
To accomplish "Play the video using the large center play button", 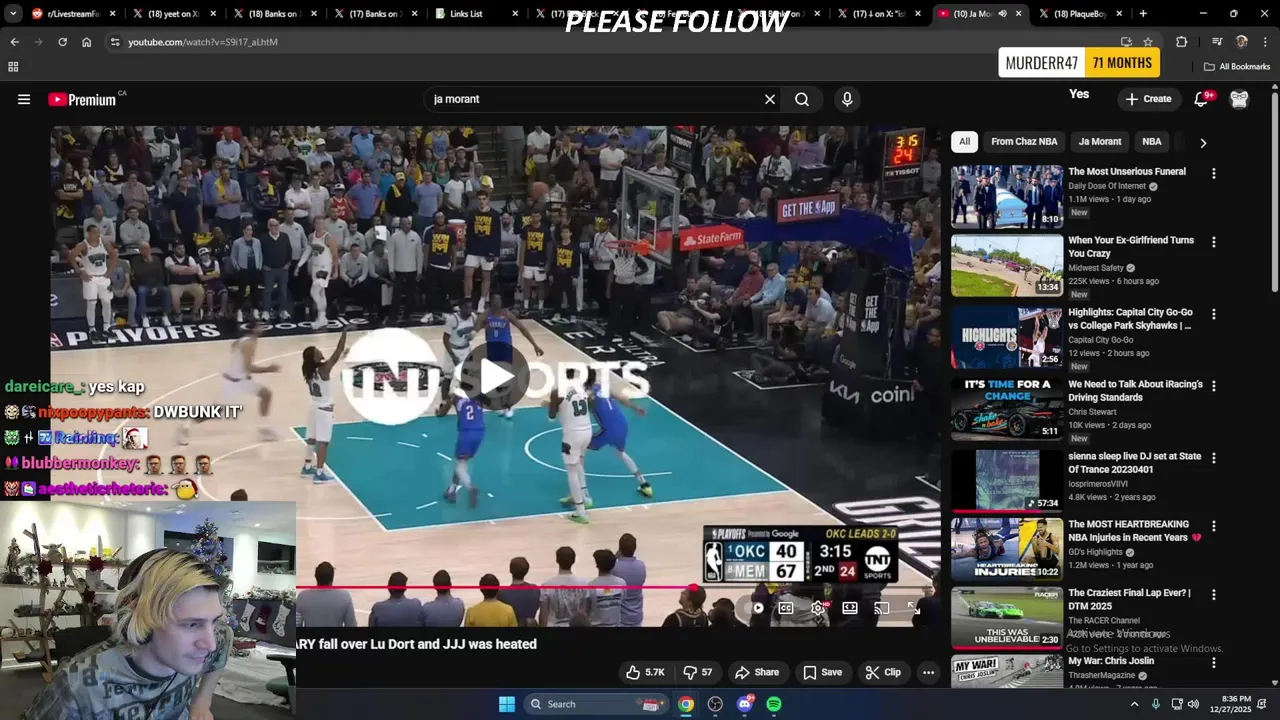I will (x=497, y=376).
